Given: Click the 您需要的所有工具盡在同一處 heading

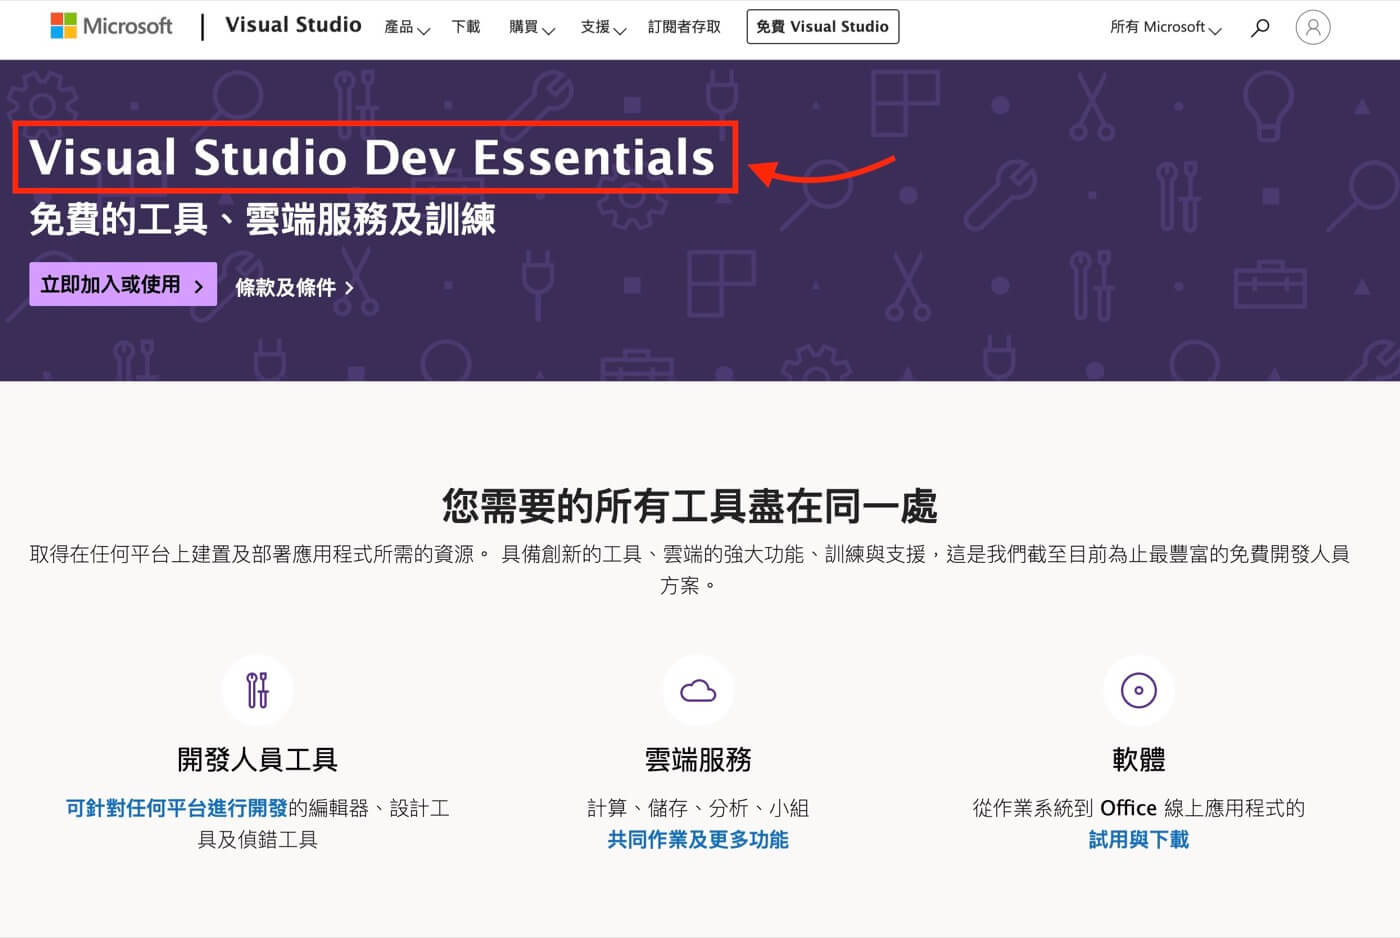Looking at the screenshot, I should click(690, 506).
